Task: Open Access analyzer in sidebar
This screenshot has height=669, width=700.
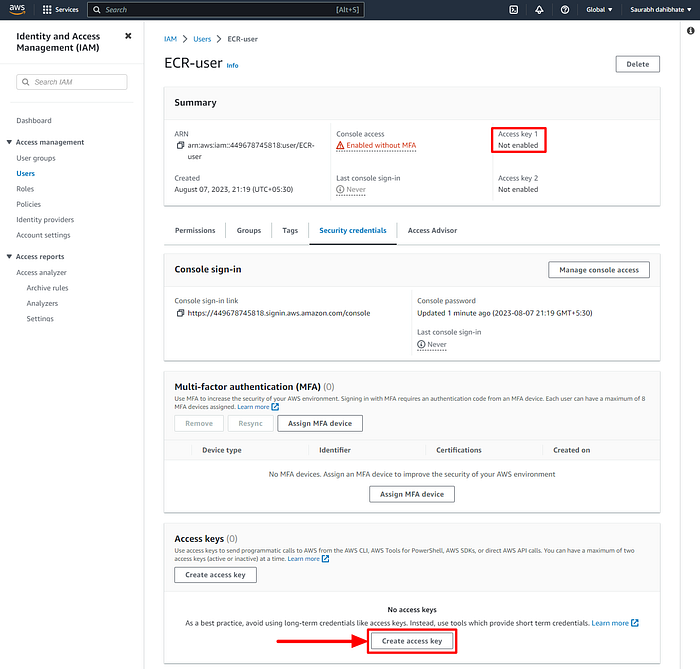Action: pos(42,272)
